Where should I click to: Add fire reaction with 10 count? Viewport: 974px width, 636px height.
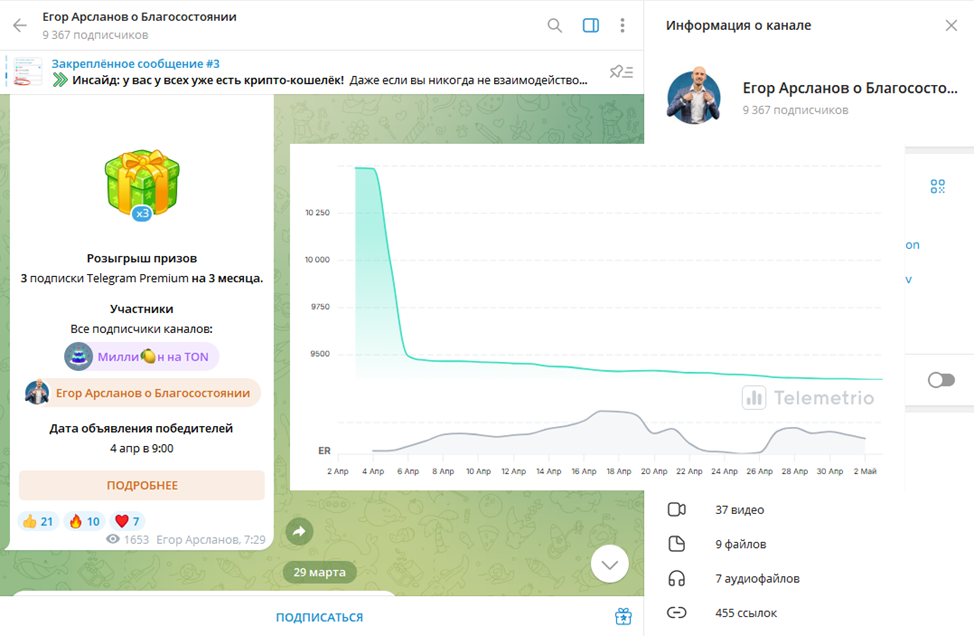click(x=84, y=521)
